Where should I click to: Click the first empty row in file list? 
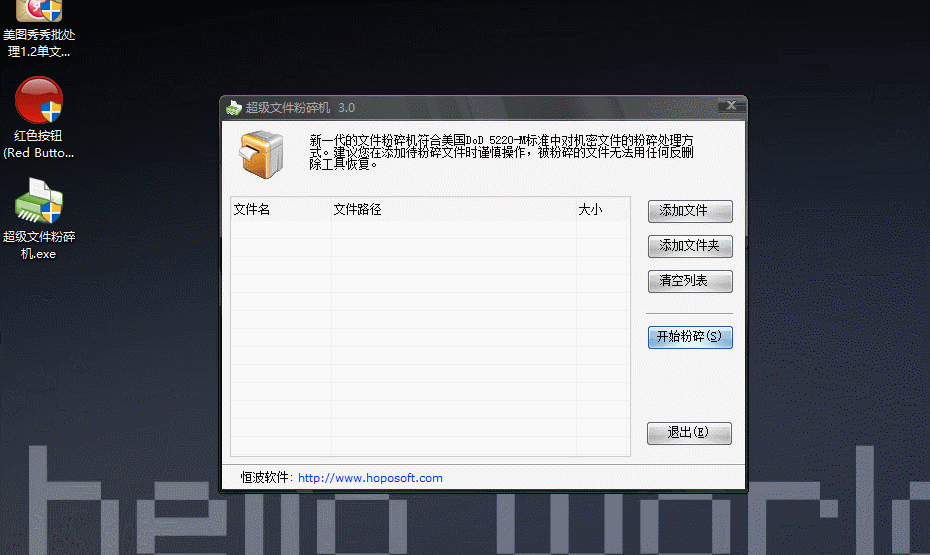(x=430, y=230)
